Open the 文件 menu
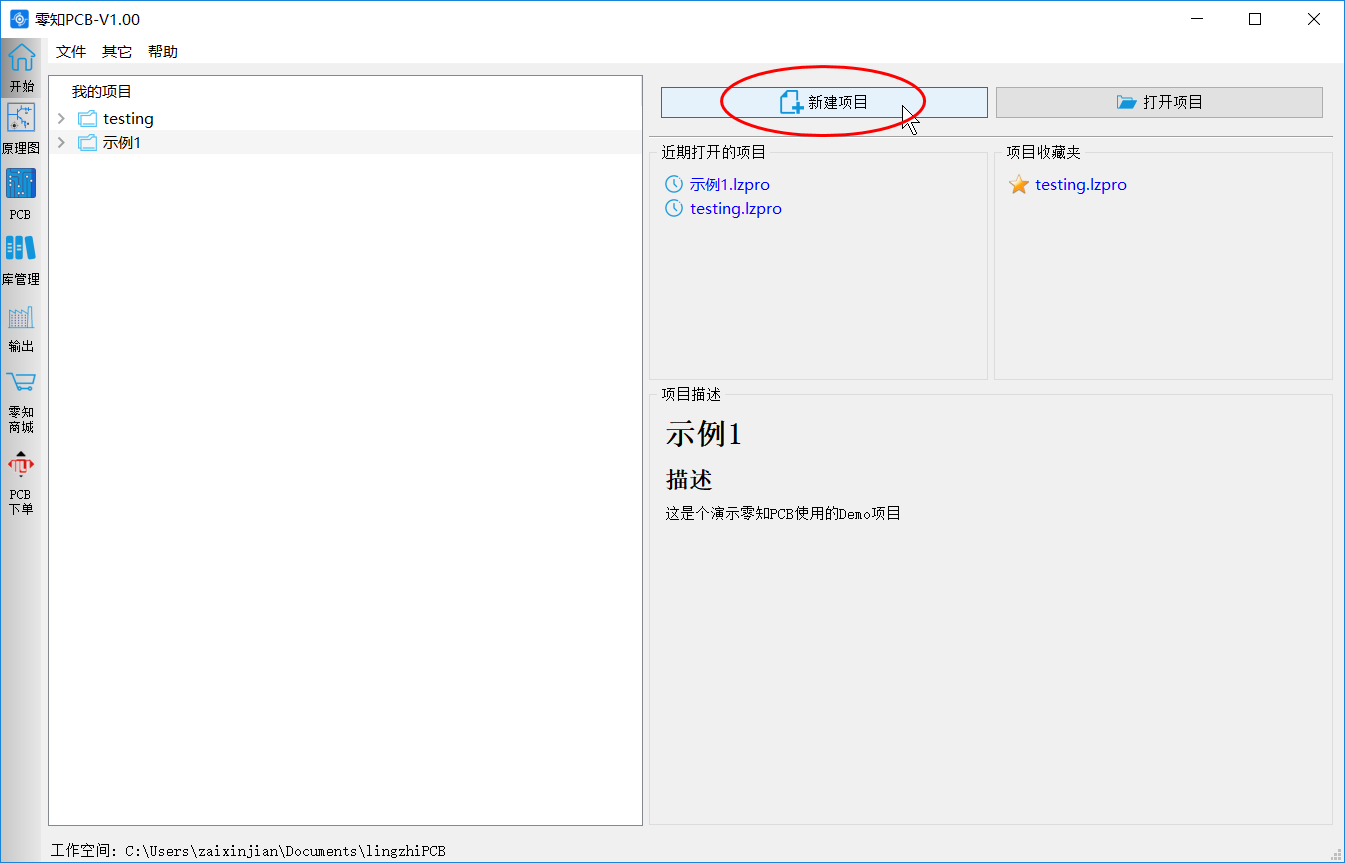This screenshot has width=1345, height=863. point(71,52)
